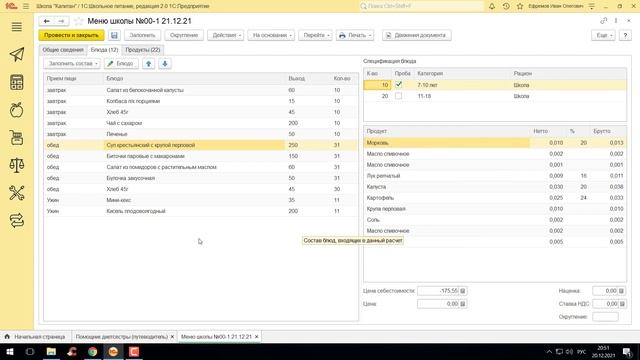Open the shopping cart section in sidebar

pos(17,138)
